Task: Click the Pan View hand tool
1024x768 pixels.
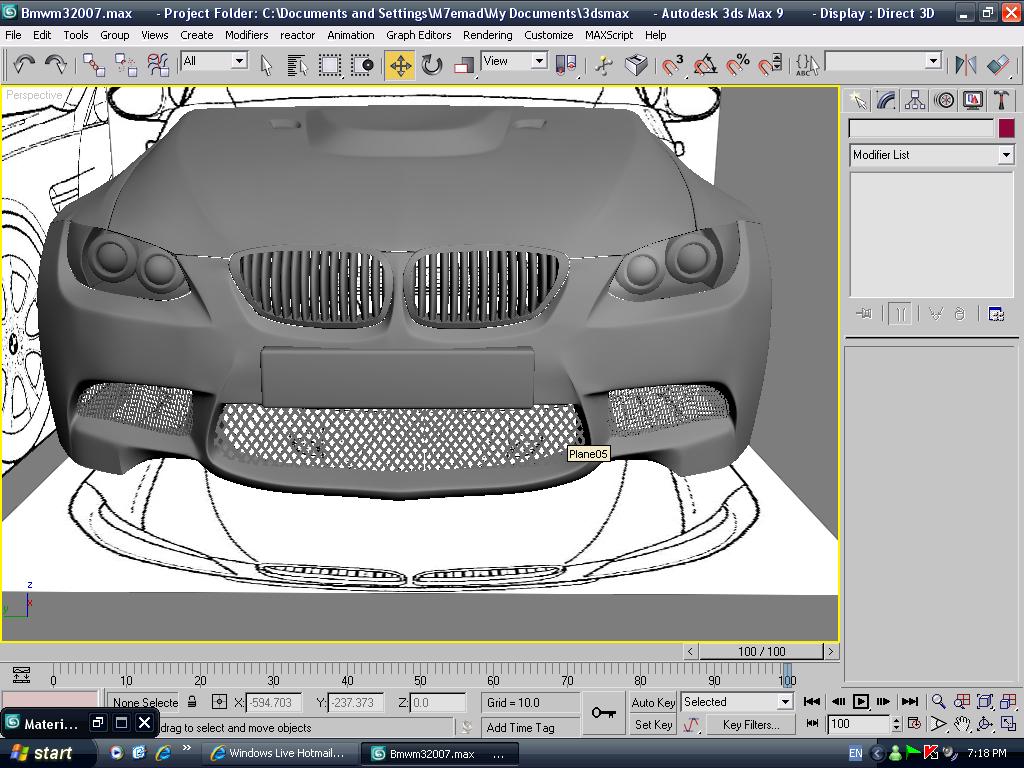Action: coord(961,724)
